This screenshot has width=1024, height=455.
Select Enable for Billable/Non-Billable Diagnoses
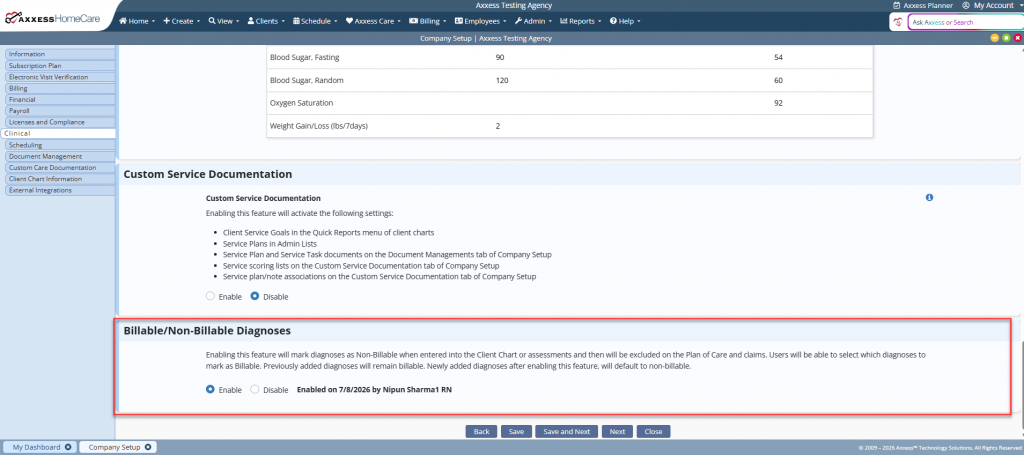[210, 390]
